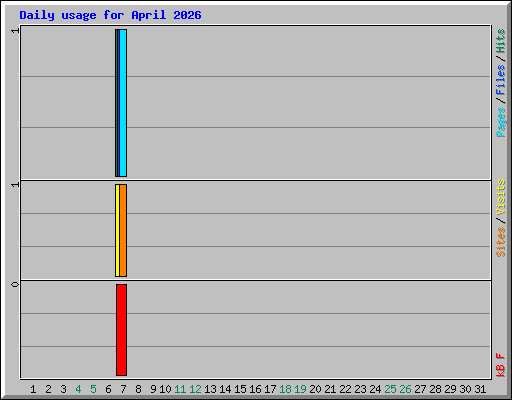Viewport: 512px width, 400px height.
Task: Click day 25 on the x-axis
Action: tap(390, 389)
